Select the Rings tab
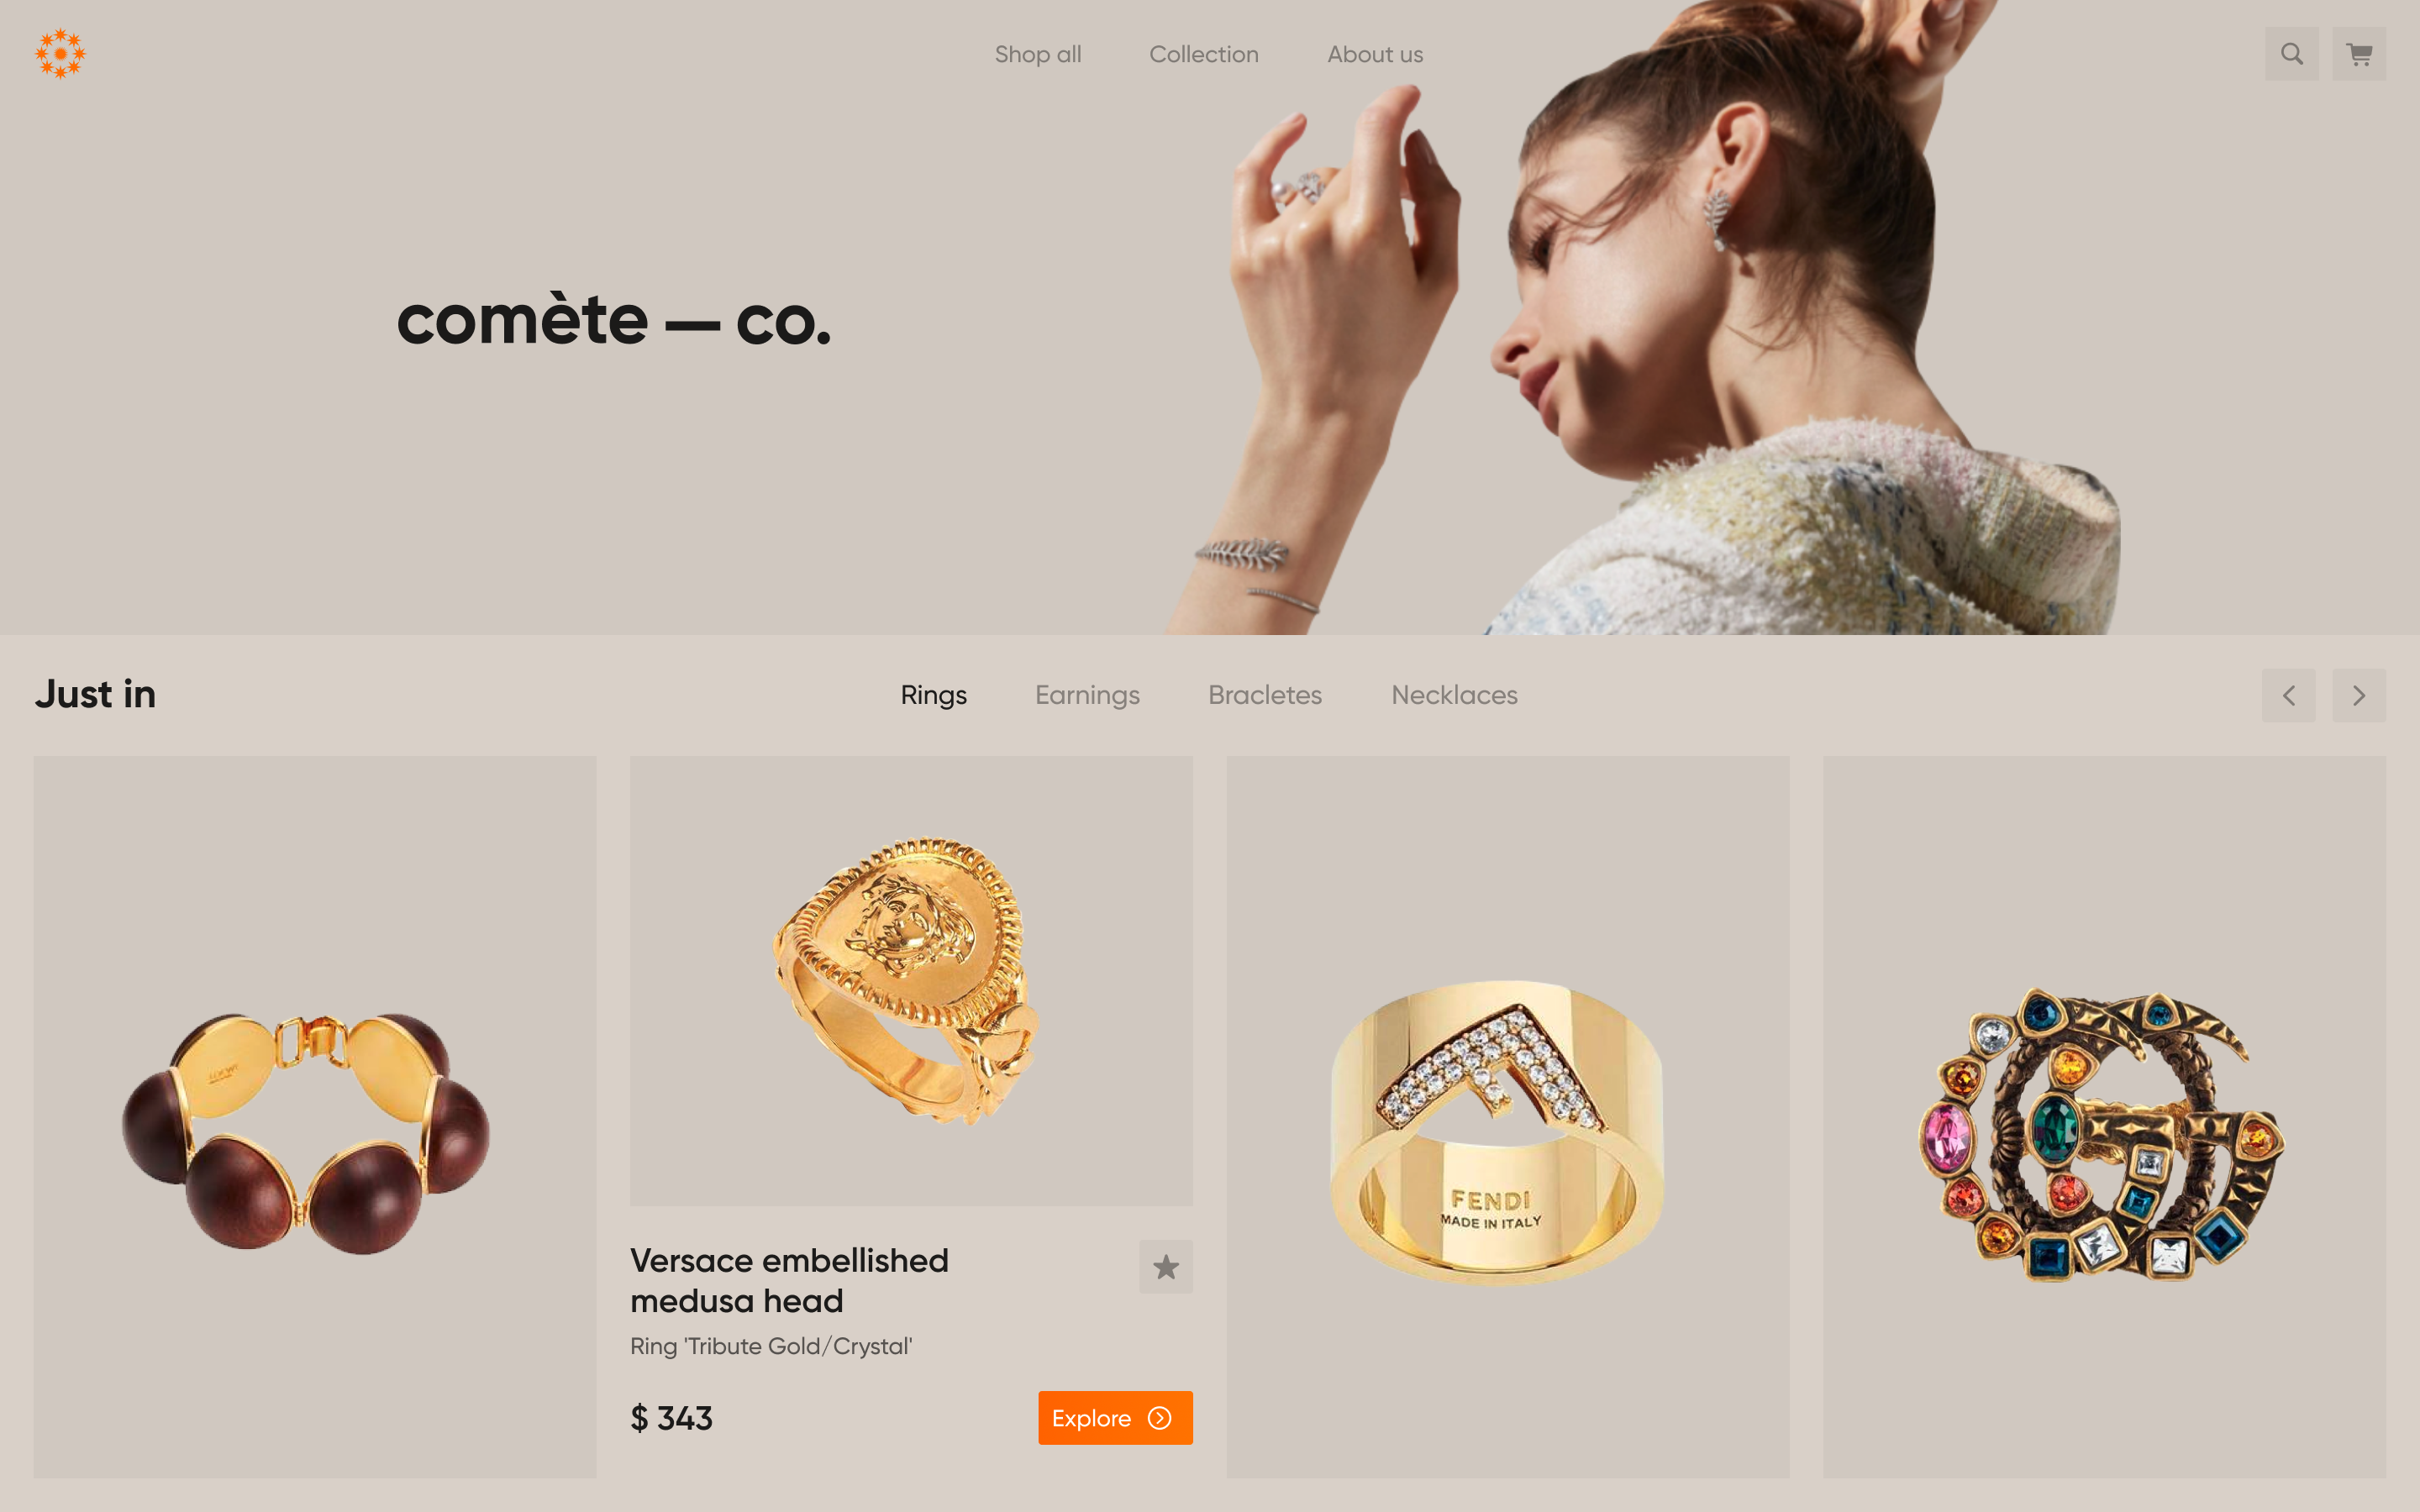Screen dimensions: 2420x1512 click(x=933, y=695)
